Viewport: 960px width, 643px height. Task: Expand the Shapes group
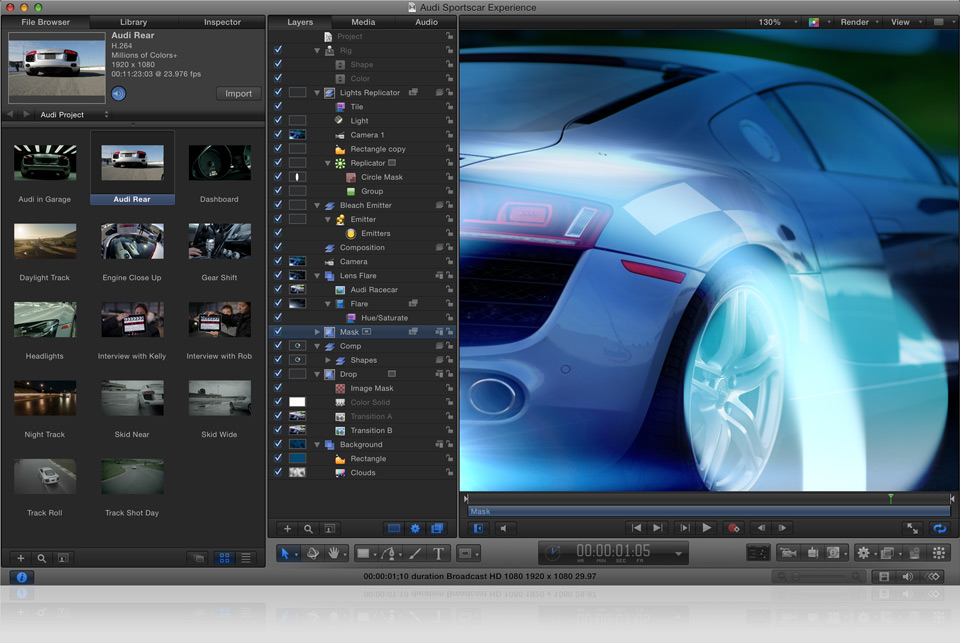(328, 360)
